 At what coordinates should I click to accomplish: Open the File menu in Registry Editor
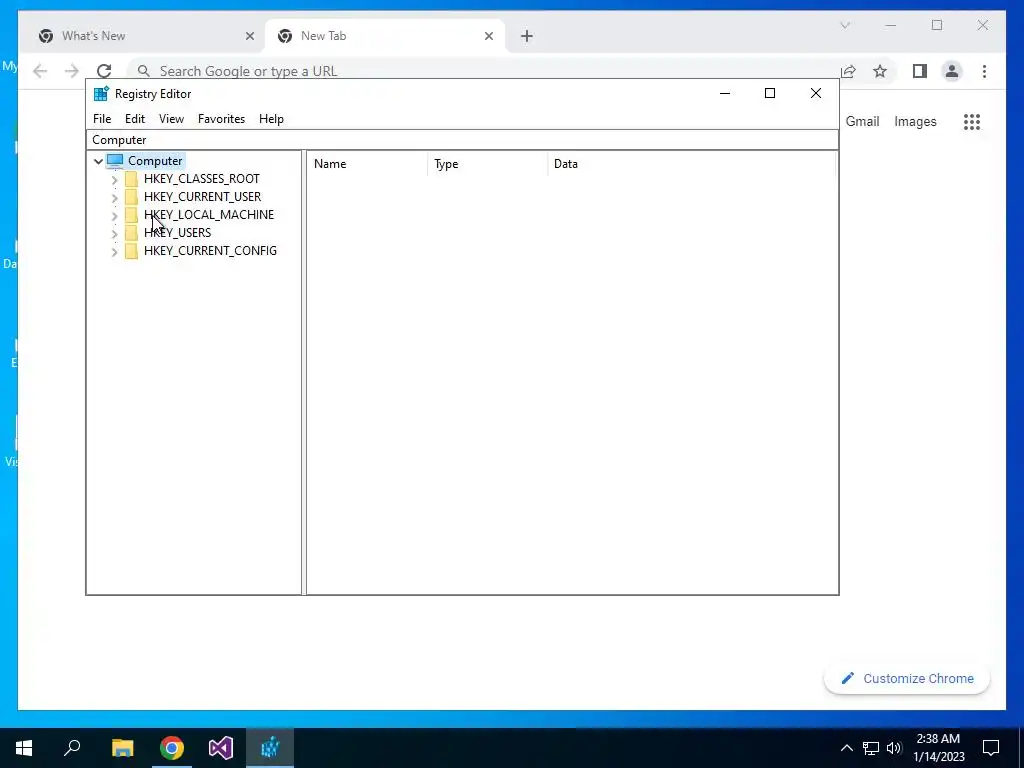[102, 119]
